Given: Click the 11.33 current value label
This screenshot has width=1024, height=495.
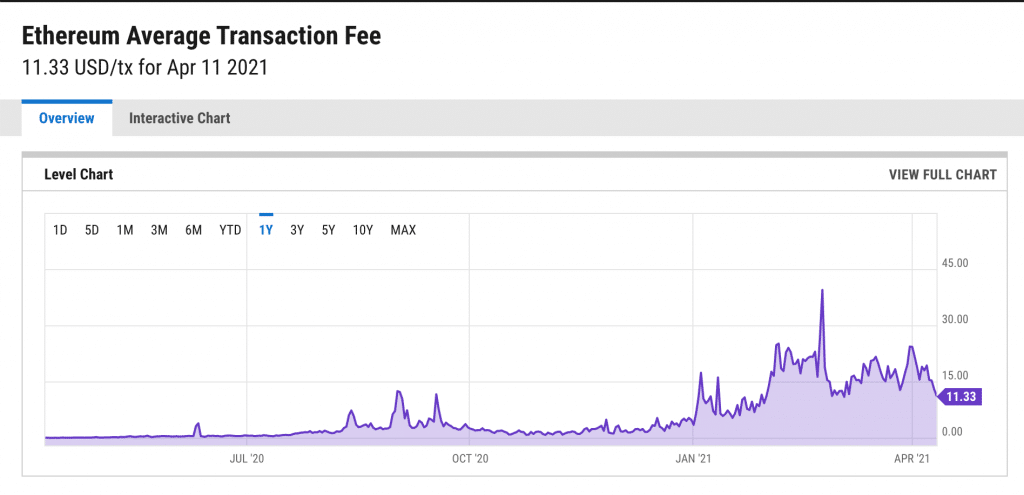Looking at the screenshot, I should coord(960,397).
